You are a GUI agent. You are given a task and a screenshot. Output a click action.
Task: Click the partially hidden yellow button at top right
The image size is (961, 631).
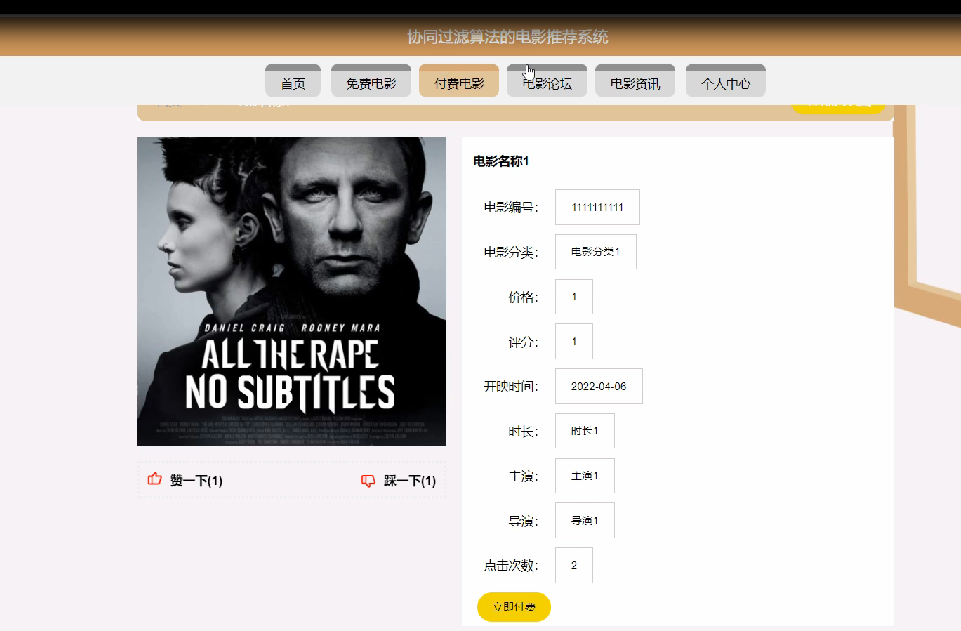pos(838,108)
